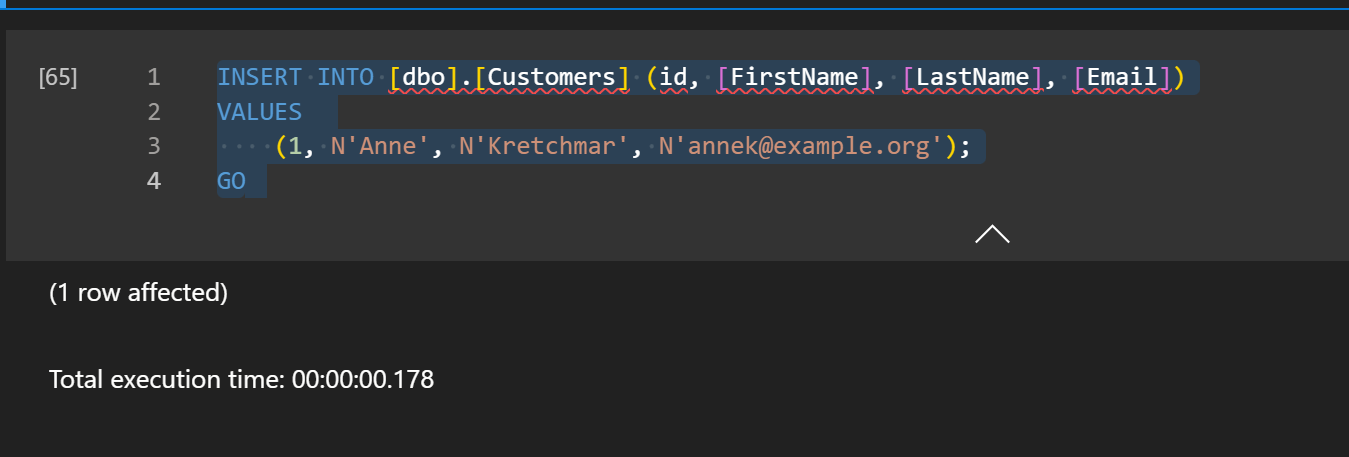This screenshot has width=1349, height=457.
Task: Click the id column name
Action: coord(674,77)
